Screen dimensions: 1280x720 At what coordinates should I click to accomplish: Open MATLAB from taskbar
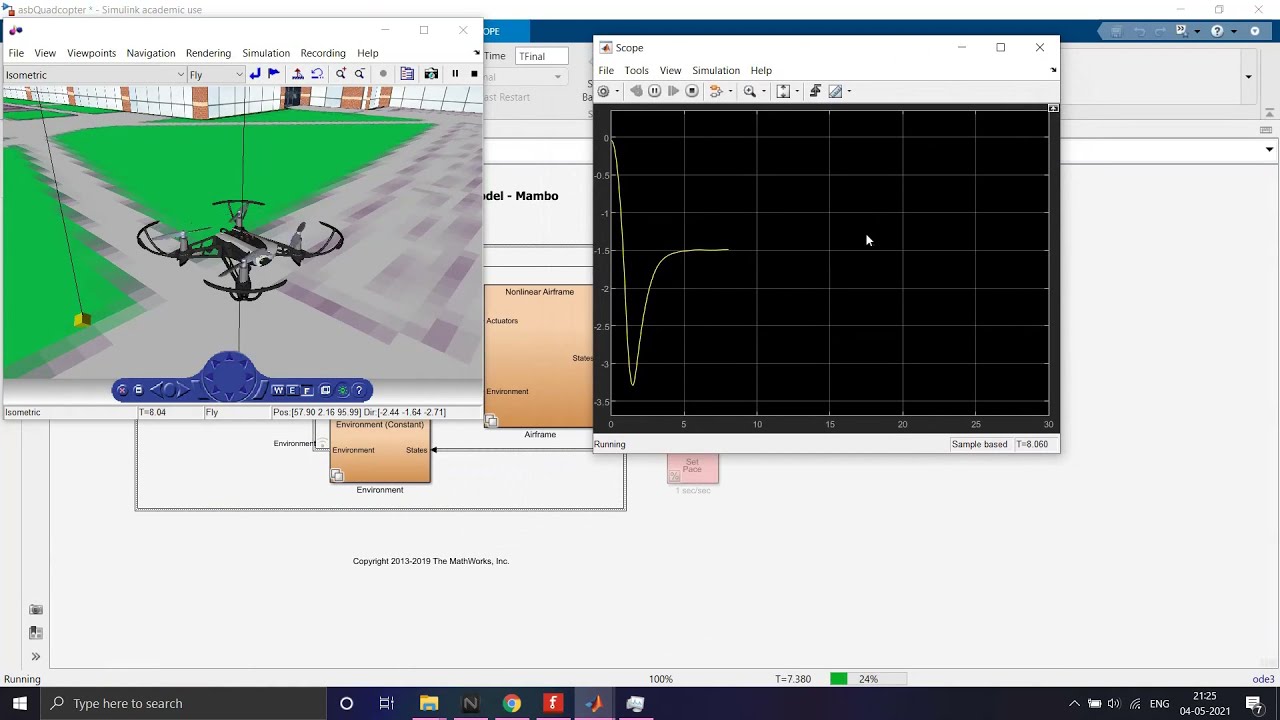click(594, 703)
